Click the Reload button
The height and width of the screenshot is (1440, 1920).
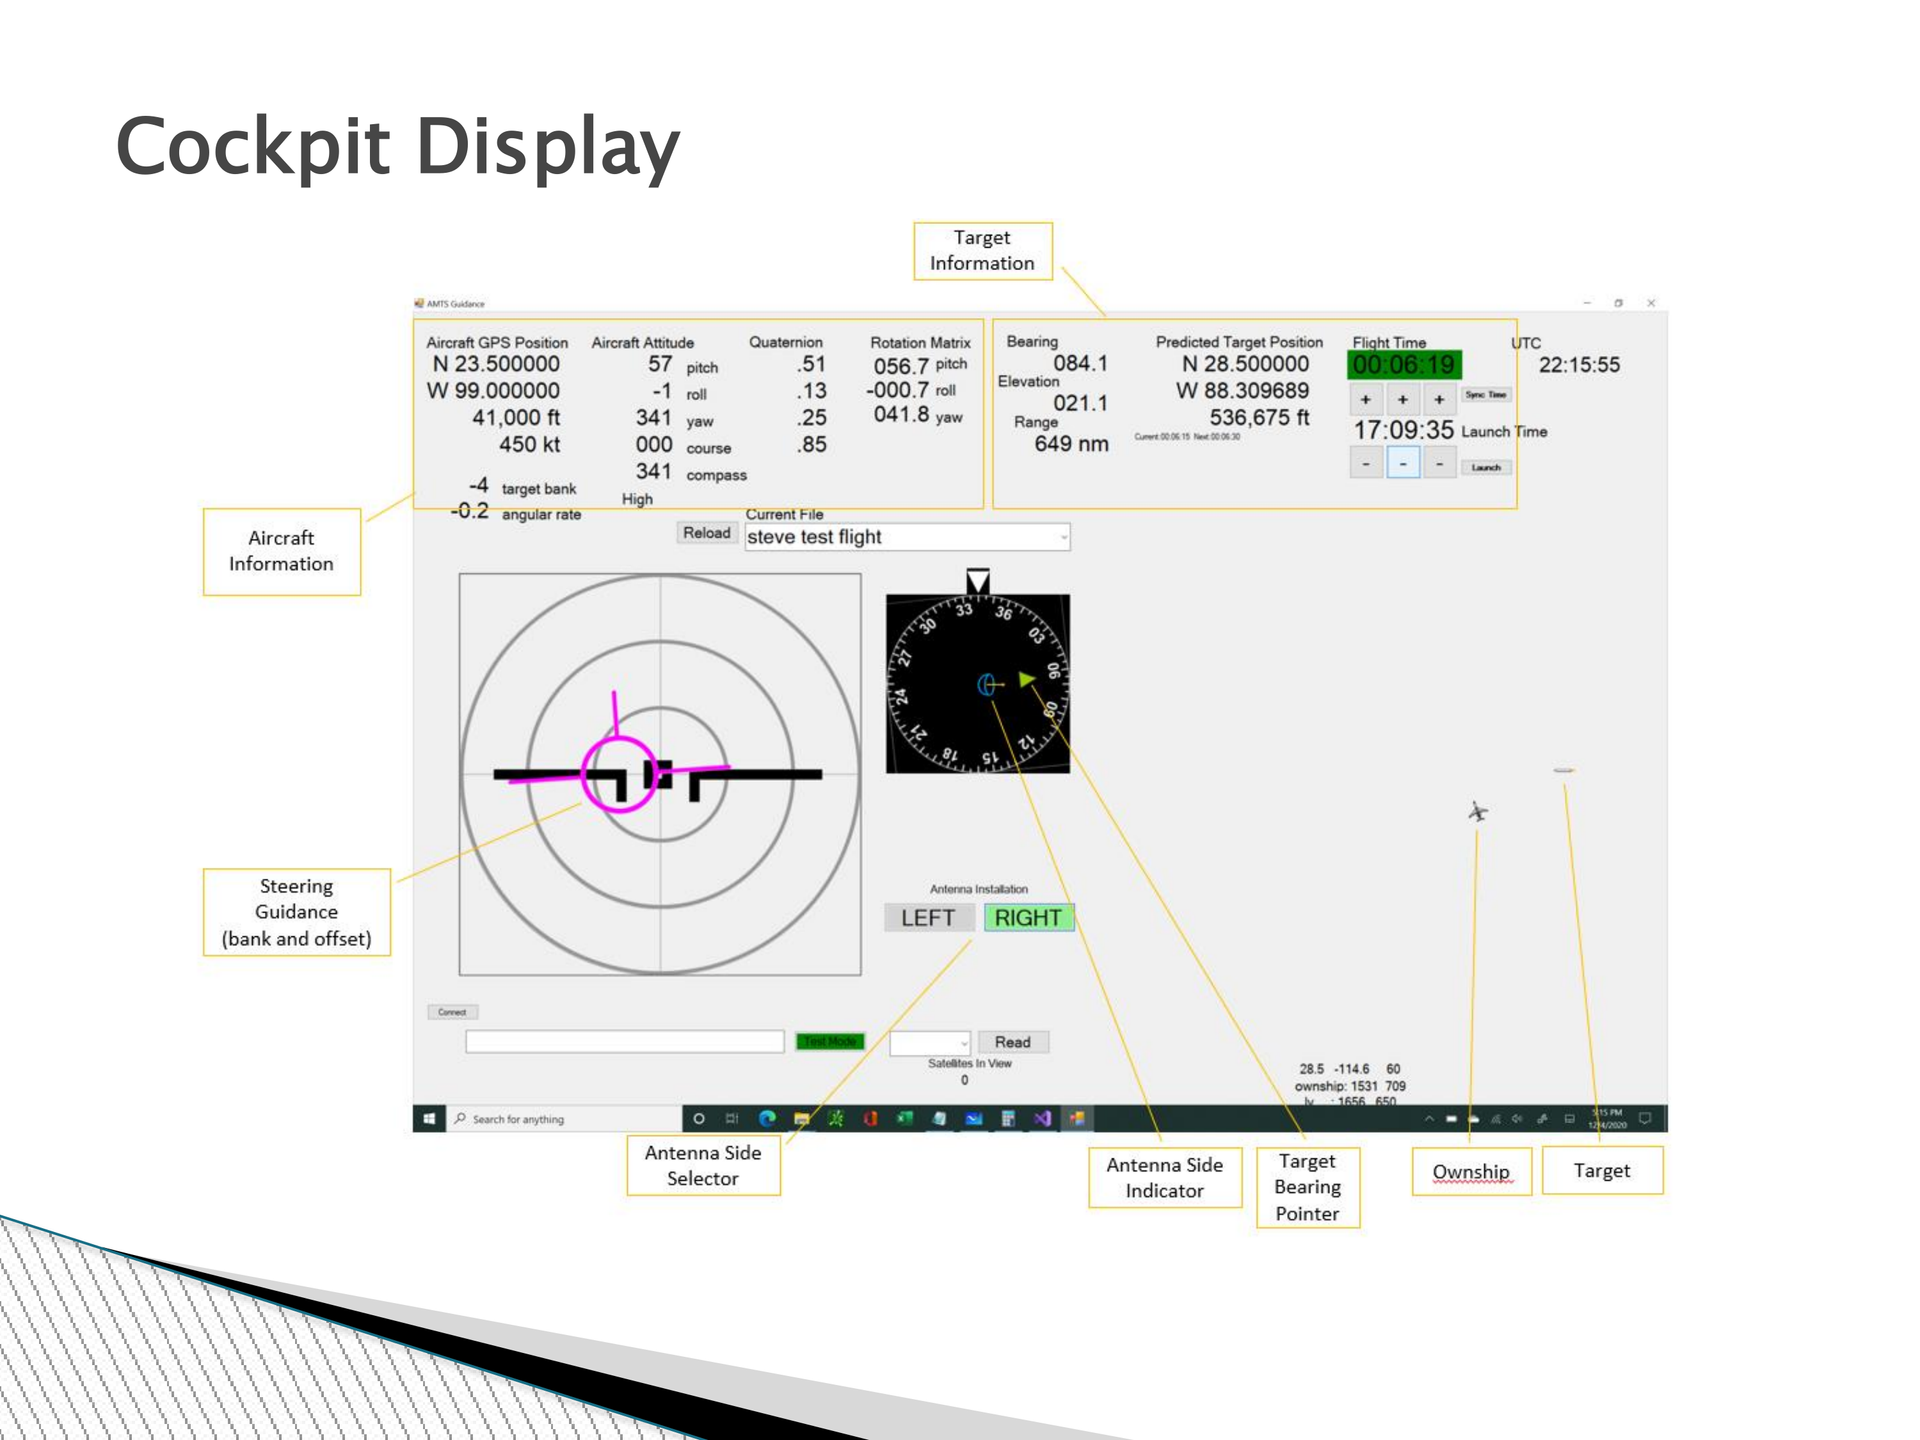point(706,533)
